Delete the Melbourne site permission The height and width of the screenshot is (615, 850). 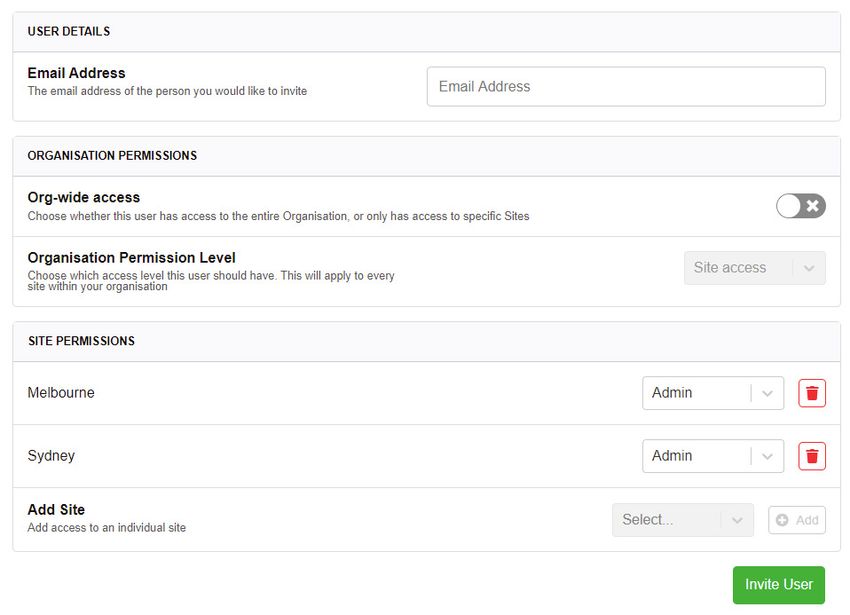[x=812, y=393]
